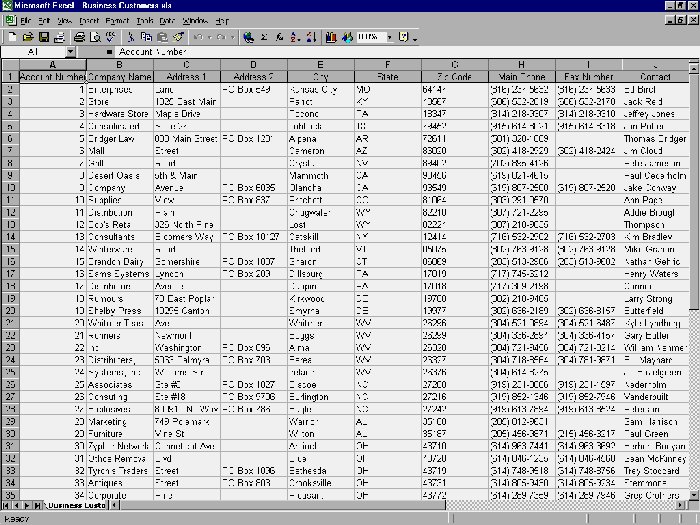Screen dimensions: 700x525
Task: Click the Thomas Bridger contact cell
Action: [655, 138]
